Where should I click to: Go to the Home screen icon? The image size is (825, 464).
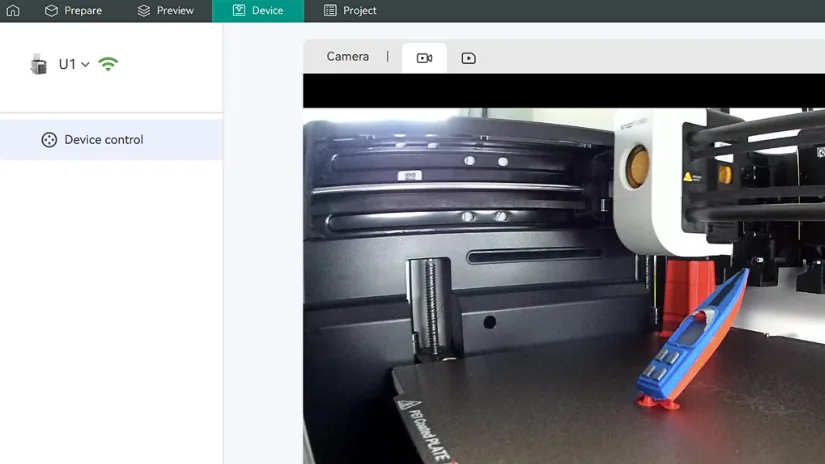pos(13,11)
